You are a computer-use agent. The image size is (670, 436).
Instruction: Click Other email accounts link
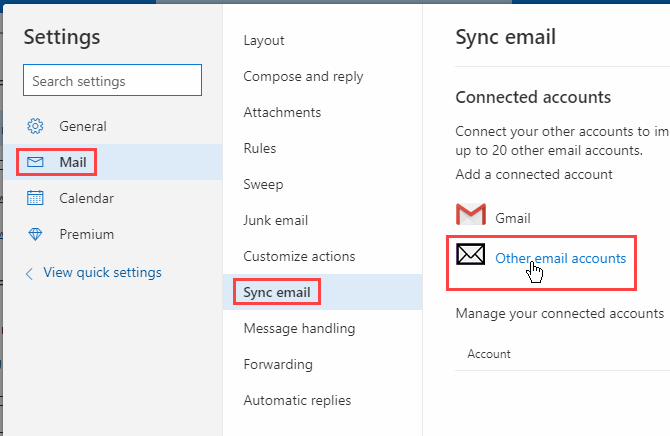560,258
